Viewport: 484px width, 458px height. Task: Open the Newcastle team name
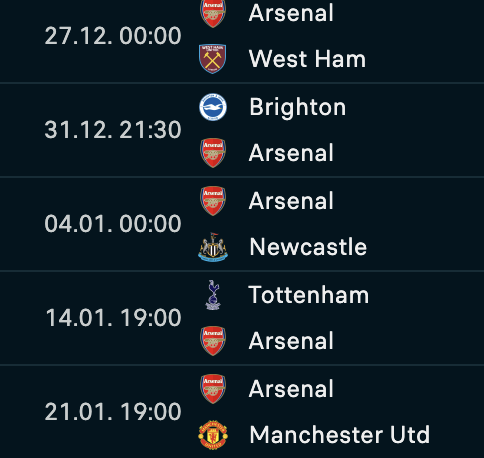pyautogui.click(x=308, y=247)
